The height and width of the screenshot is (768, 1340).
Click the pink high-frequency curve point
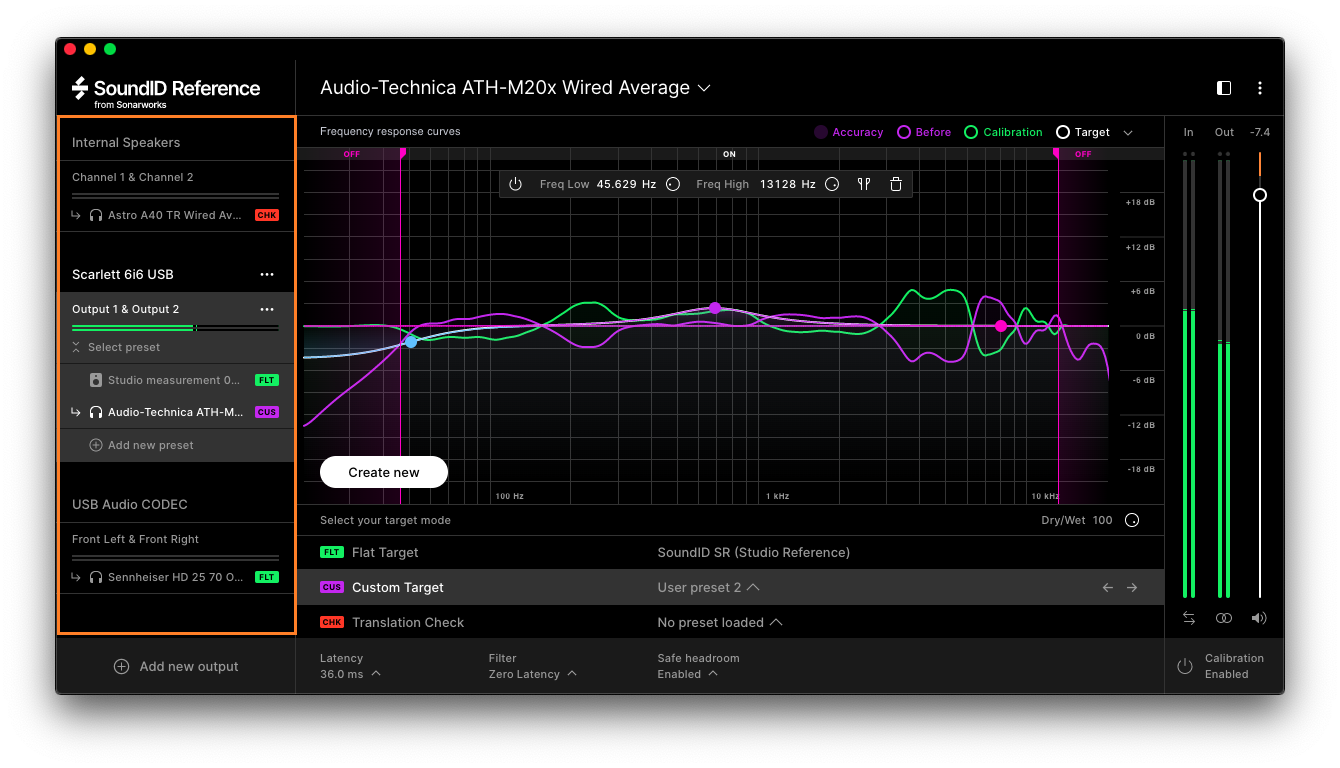pos(1001,326)
